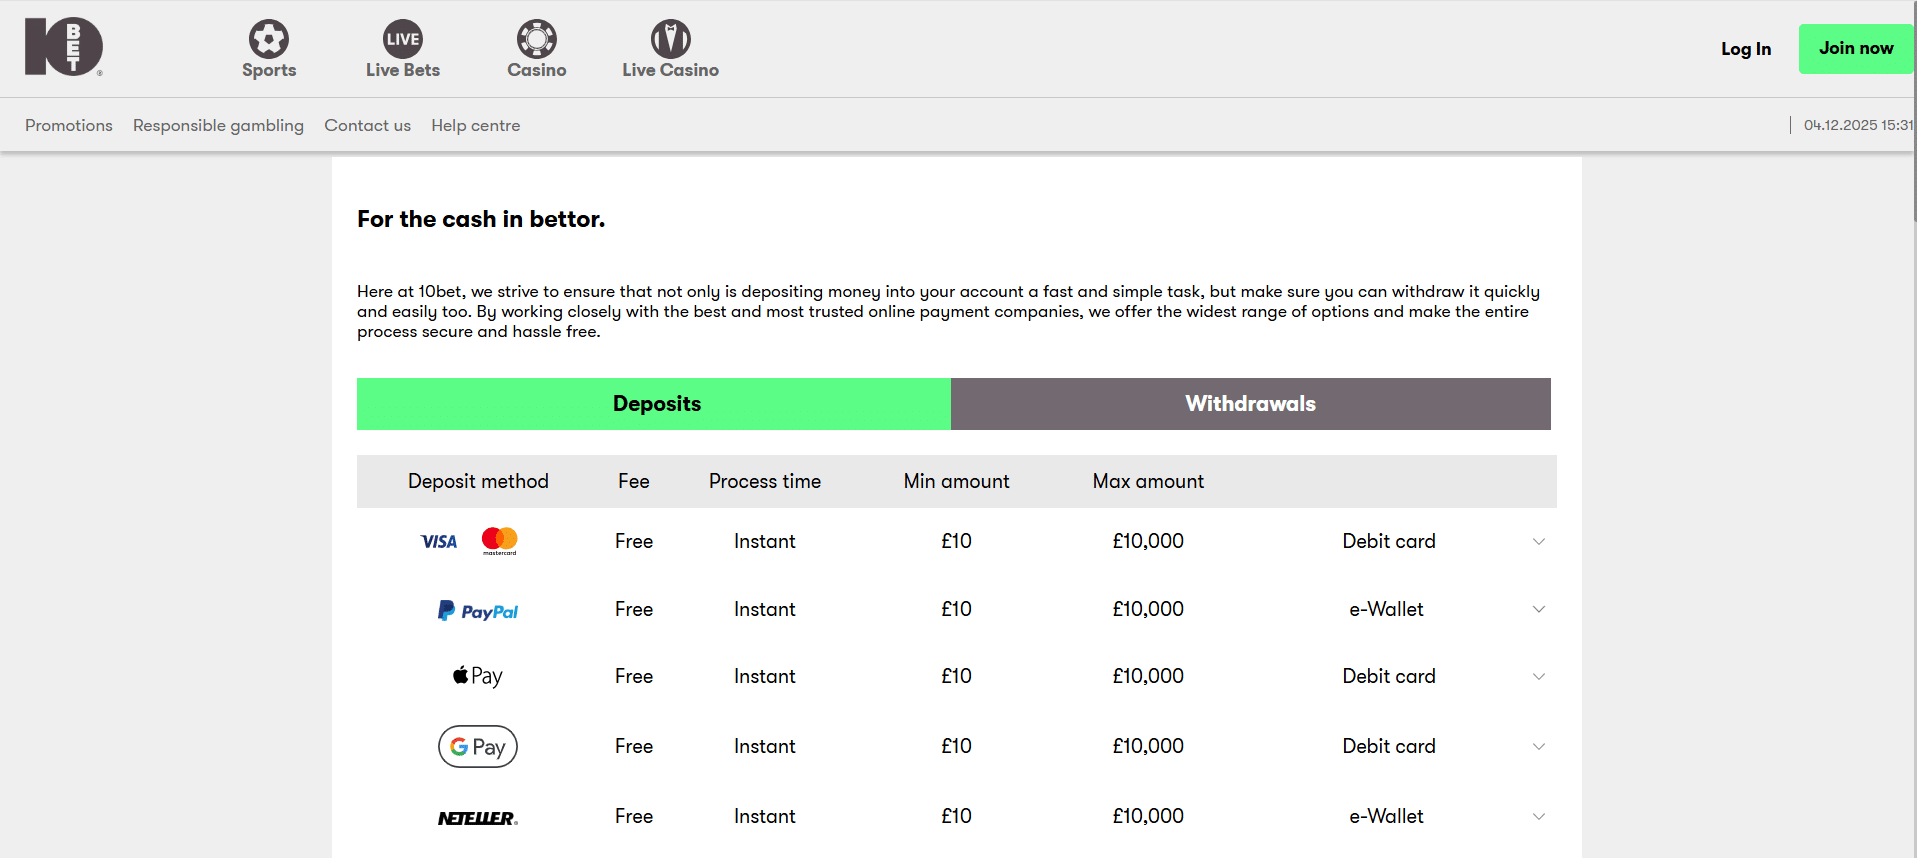This screenshot has height=858, width=1917.
Task: Click 'e-Wallet' in the Neteller row
Action: pos(1387,816)
